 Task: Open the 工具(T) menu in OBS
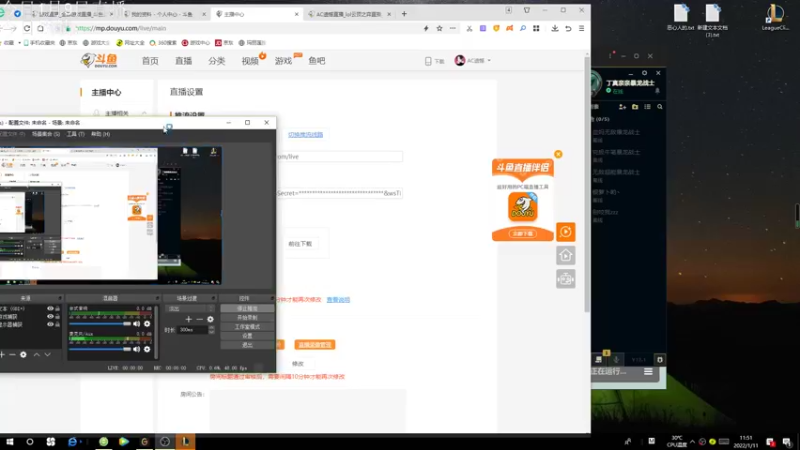pos(75,134)
